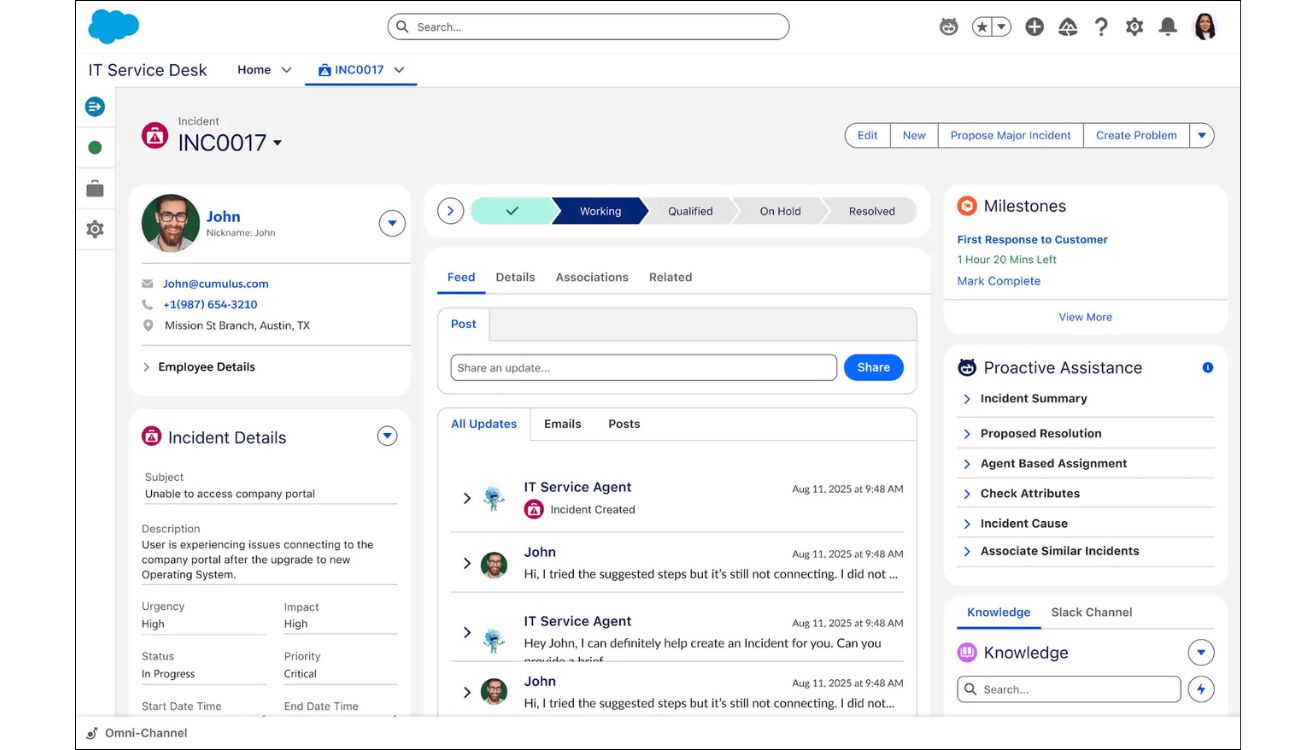Viewport: 1300px width, 750px height.
Task: Click the Einstein astro icon in header
Action: click(948, 27)
